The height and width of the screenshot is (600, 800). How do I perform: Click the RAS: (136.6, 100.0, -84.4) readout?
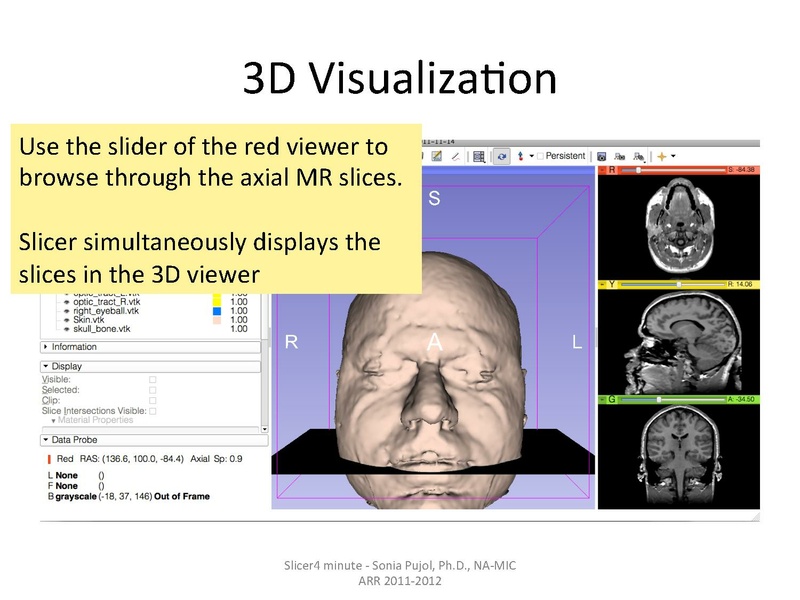tap(132, 459)
